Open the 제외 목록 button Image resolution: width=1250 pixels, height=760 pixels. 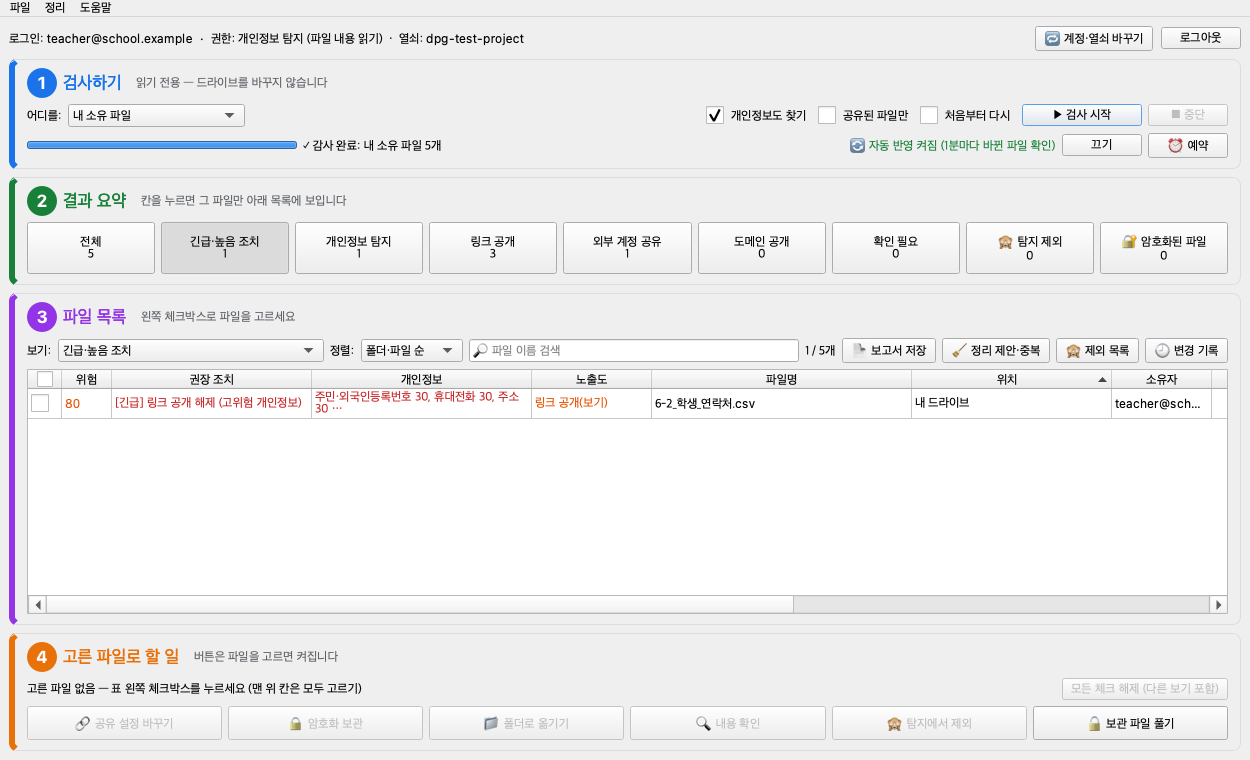1097,351
